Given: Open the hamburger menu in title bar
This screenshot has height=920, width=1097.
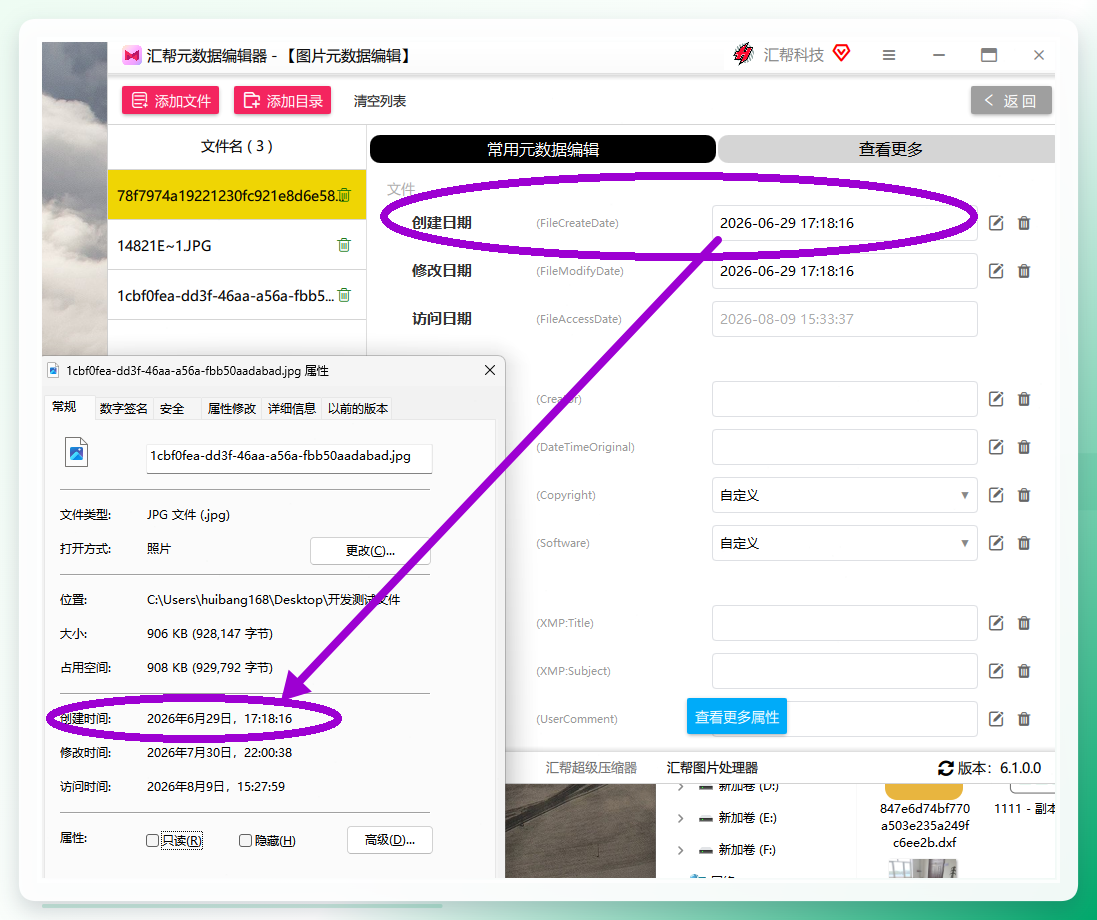Looking at the screenshot, I should click(889, 55).
